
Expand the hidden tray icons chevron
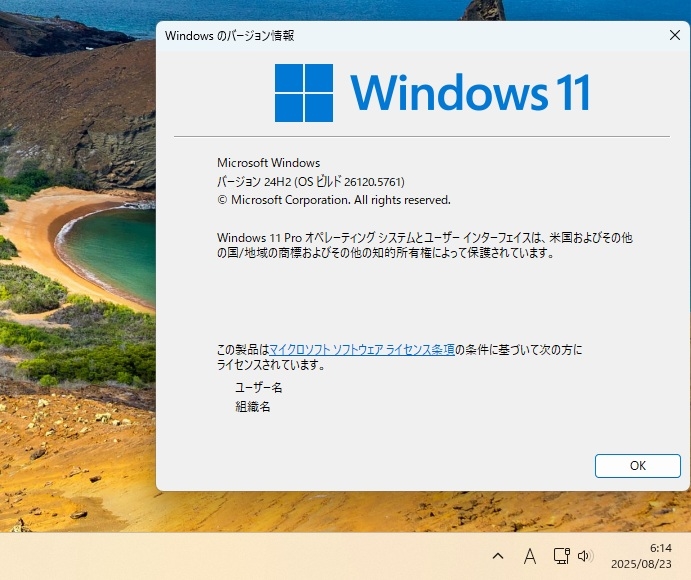[x=498, y=556]
